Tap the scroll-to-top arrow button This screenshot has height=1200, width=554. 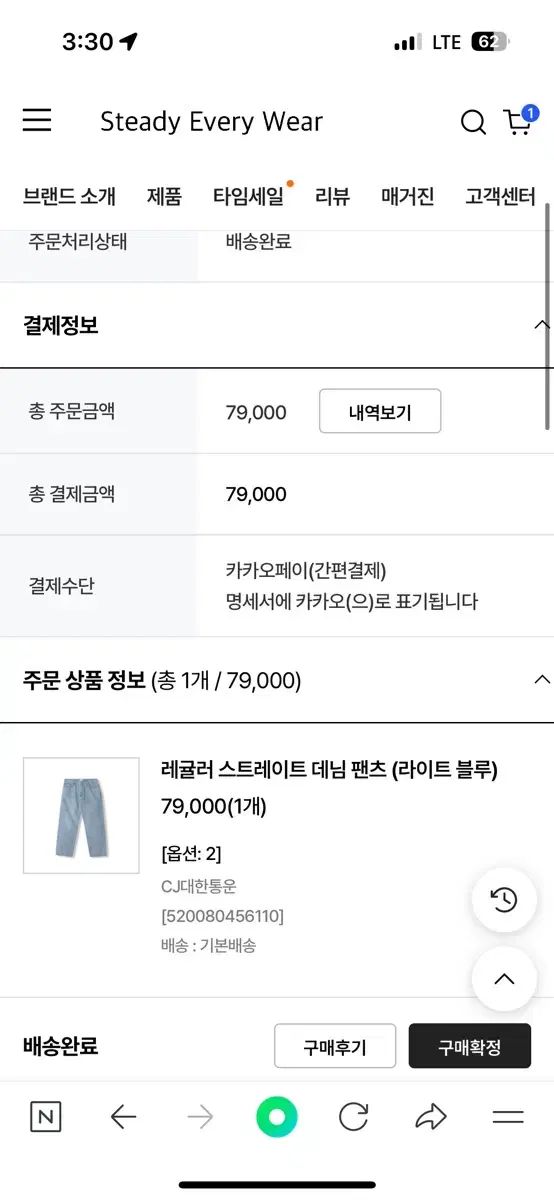pos(504,979)
